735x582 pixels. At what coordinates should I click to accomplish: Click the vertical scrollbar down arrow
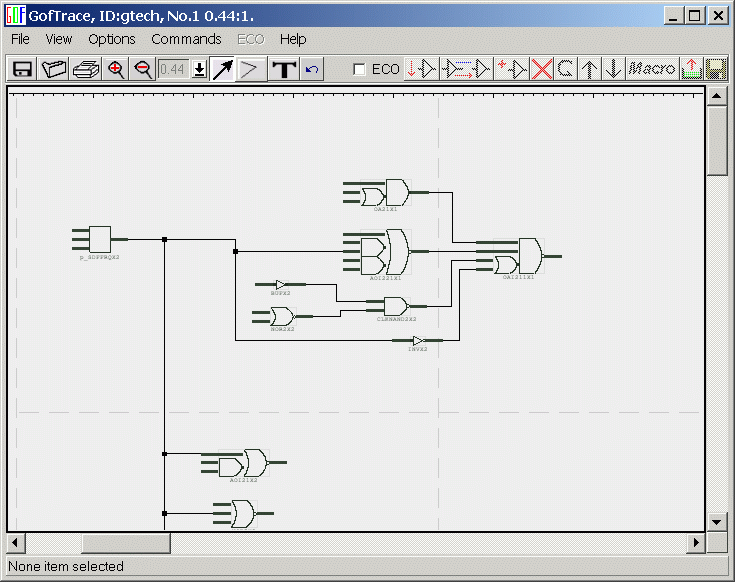(717, 521)
